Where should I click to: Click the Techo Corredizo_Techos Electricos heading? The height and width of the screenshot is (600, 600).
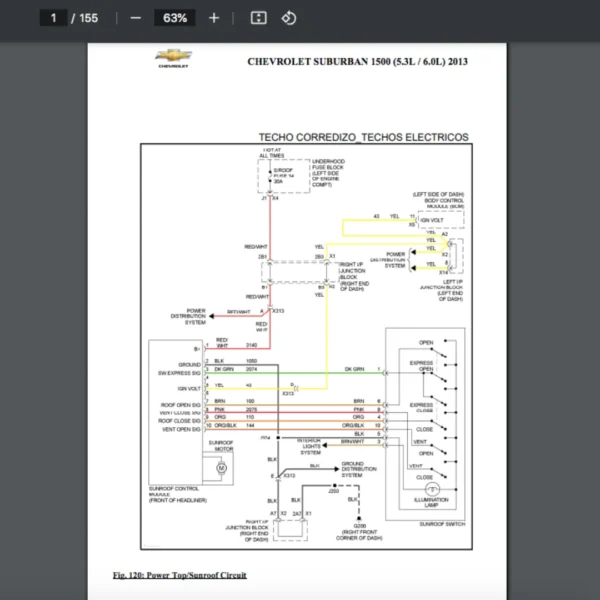363,137
